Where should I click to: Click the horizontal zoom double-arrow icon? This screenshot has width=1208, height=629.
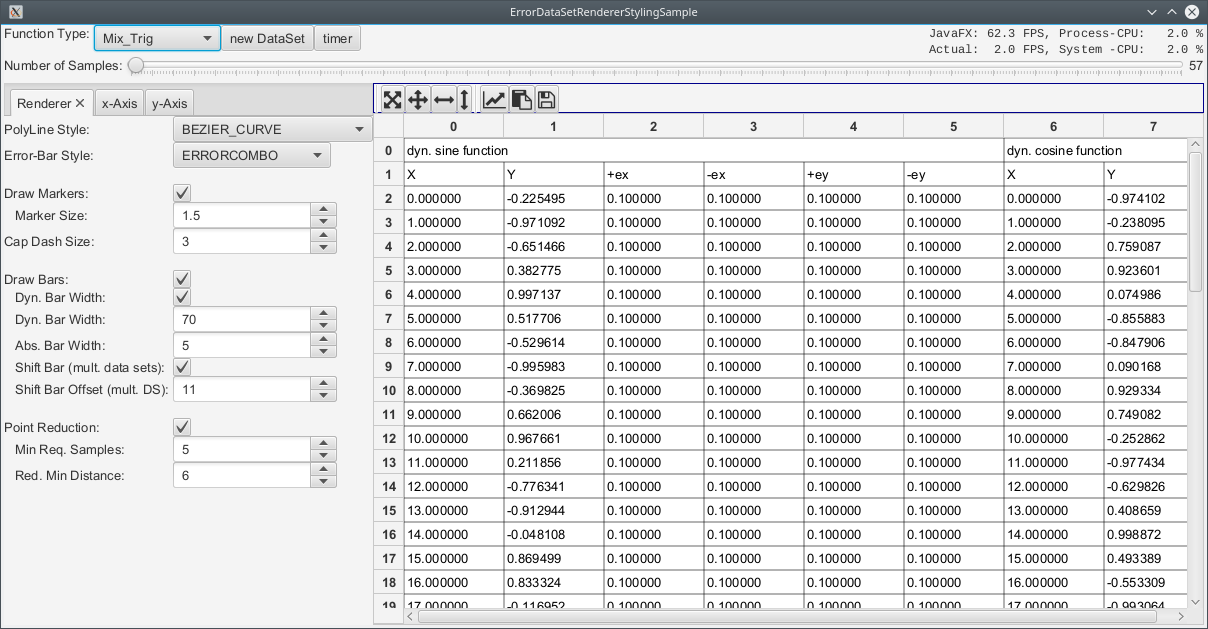pyautogui.click(x=442, y=99)
